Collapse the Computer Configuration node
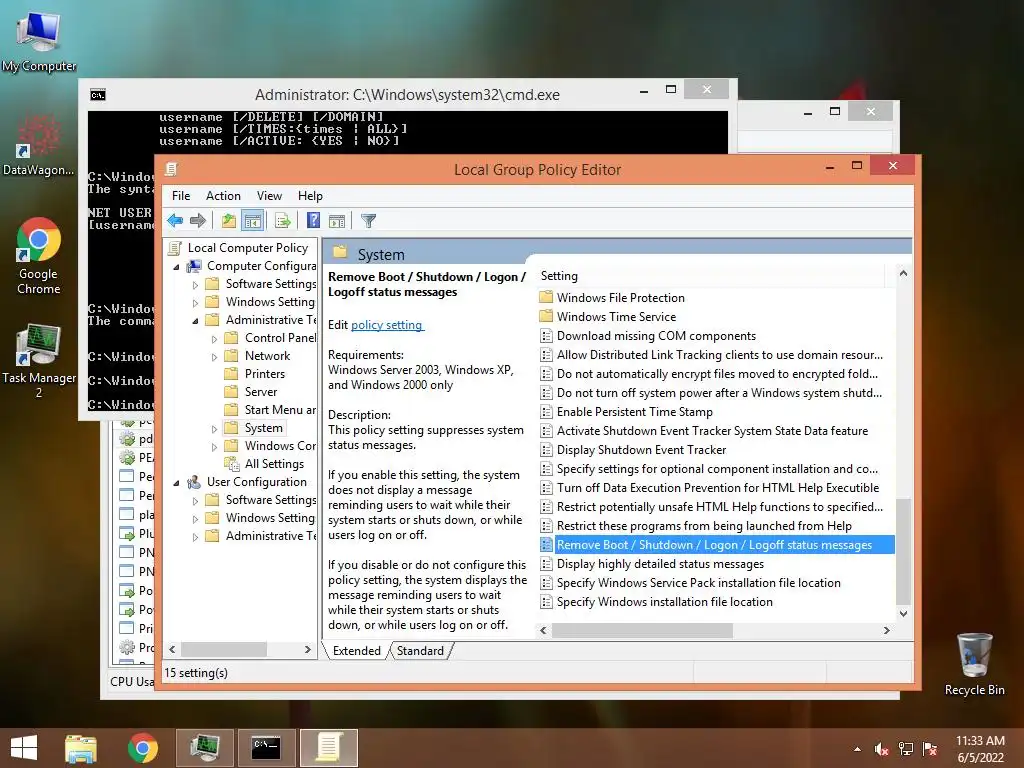The height and width of the screenshot is (768, 1024). 176,266
